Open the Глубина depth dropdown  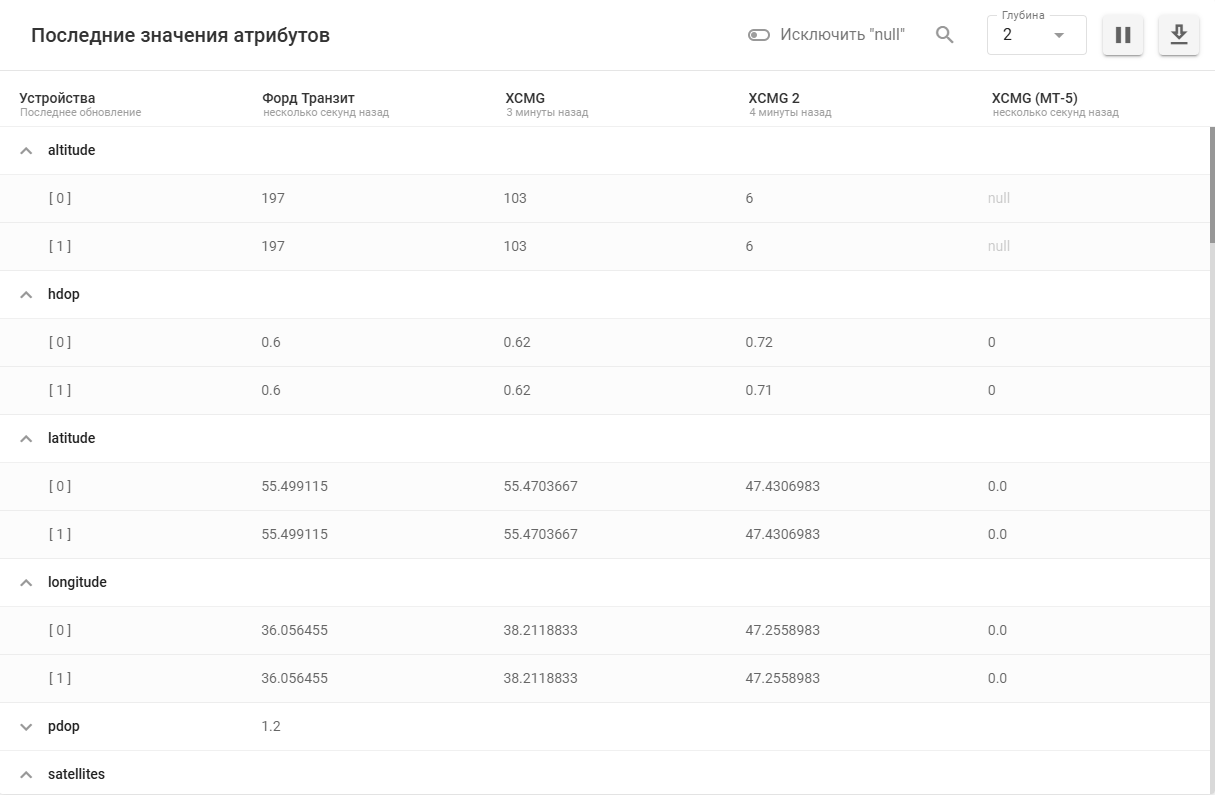[x=1036, y=35]
